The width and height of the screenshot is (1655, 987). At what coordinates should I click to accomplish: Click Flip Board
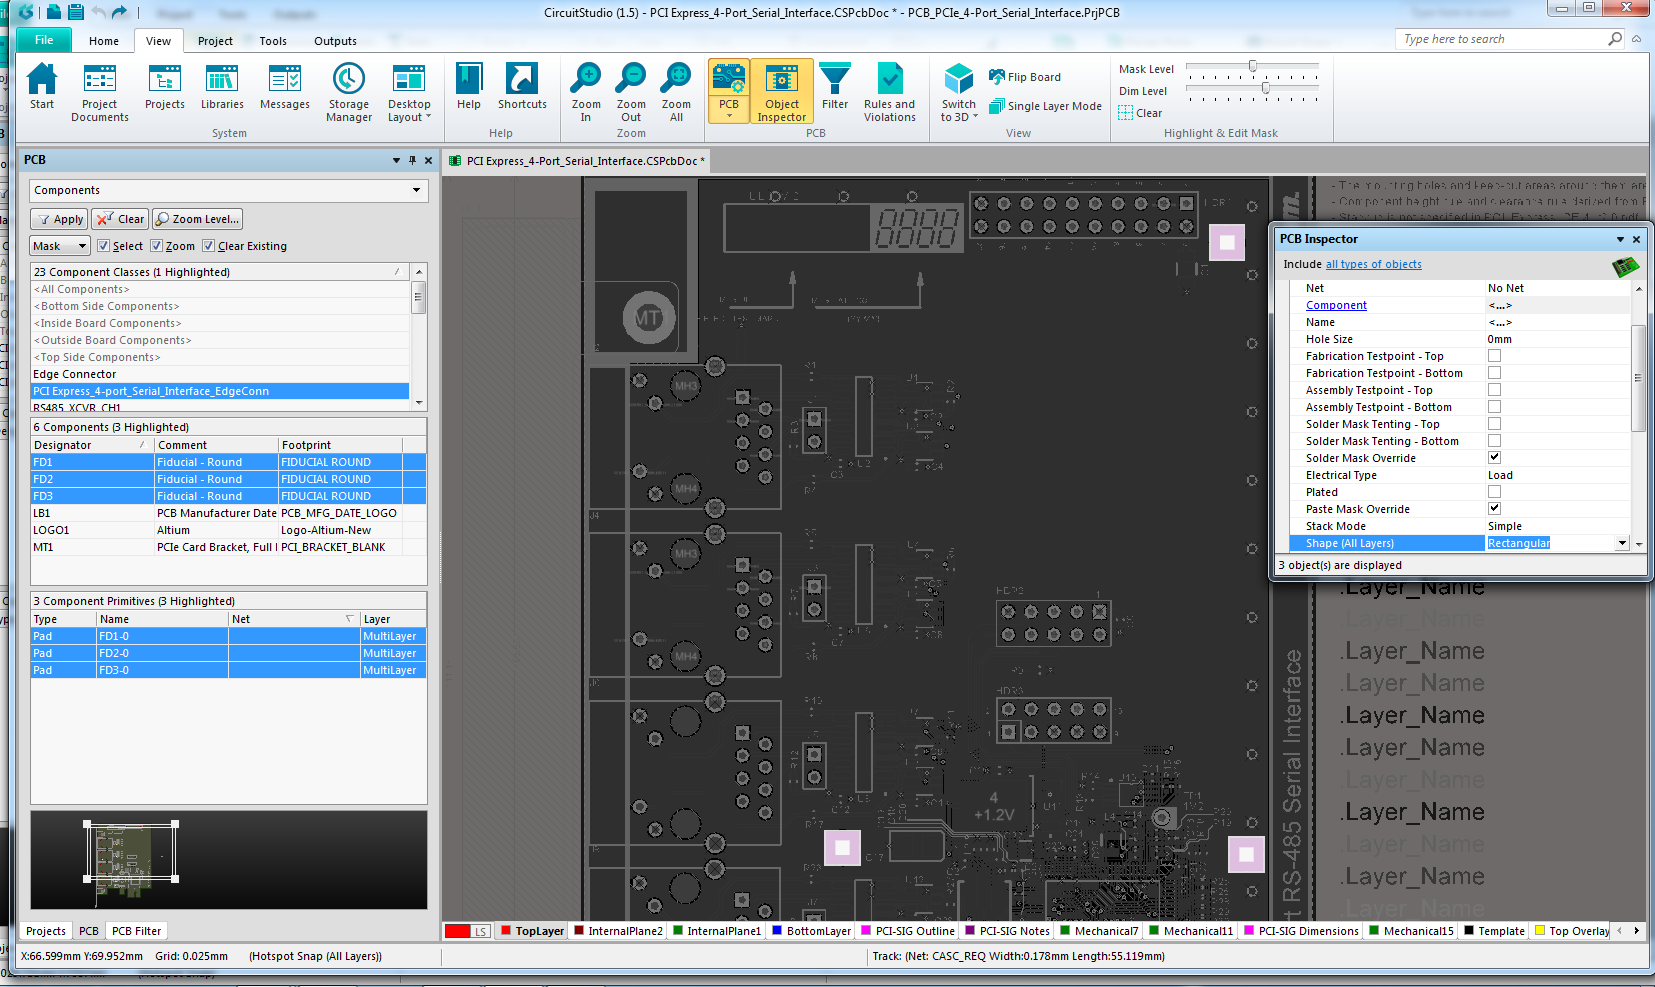1025,77
